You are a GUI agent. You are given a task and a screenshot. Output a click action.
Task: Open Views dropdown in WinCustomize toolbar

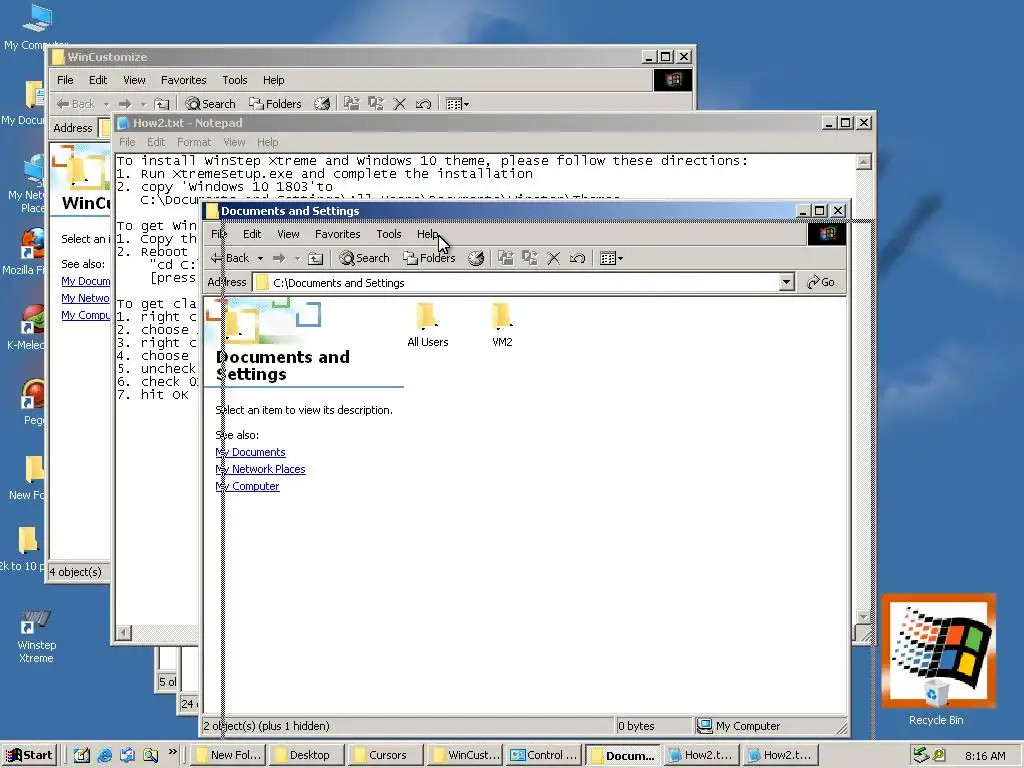coord(457,104)
